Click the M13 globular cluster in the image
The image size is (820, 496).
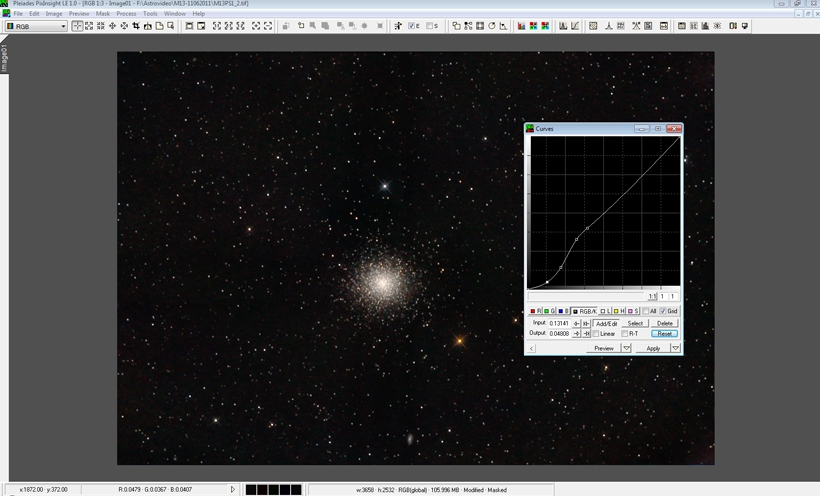point(382,283)
